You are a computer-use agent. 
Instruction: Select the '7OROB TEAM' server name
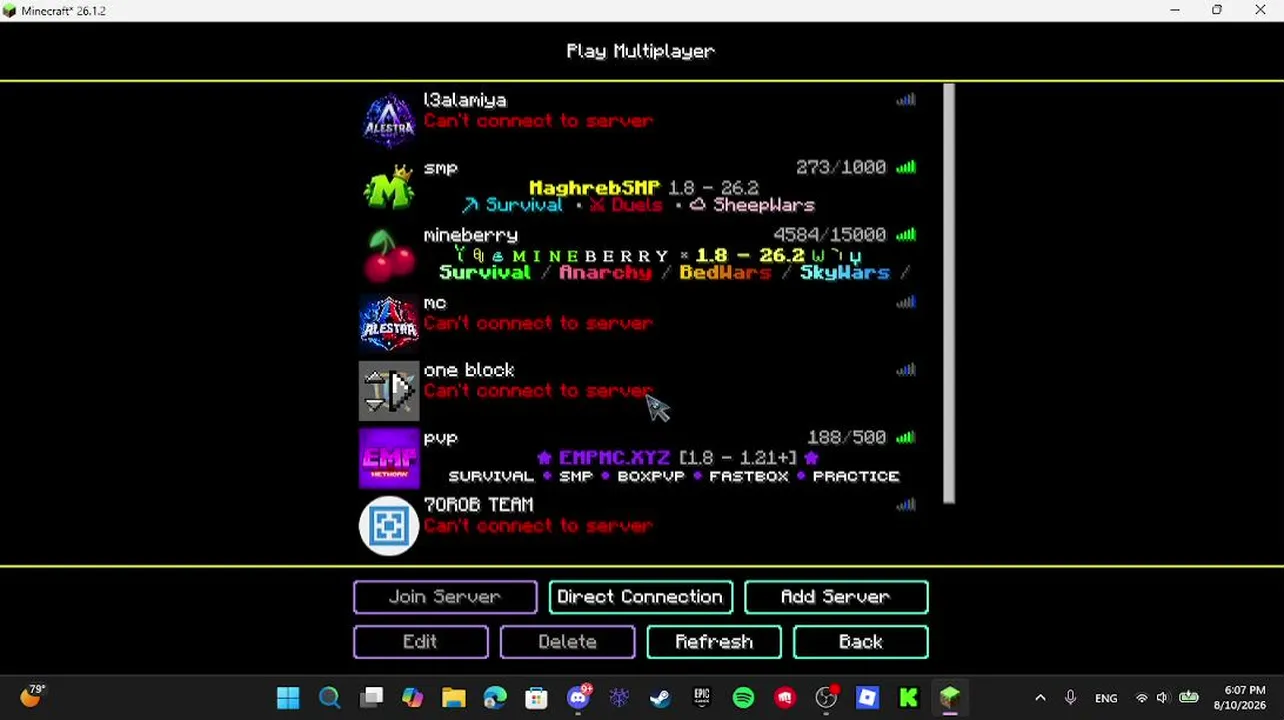[479, 505]
